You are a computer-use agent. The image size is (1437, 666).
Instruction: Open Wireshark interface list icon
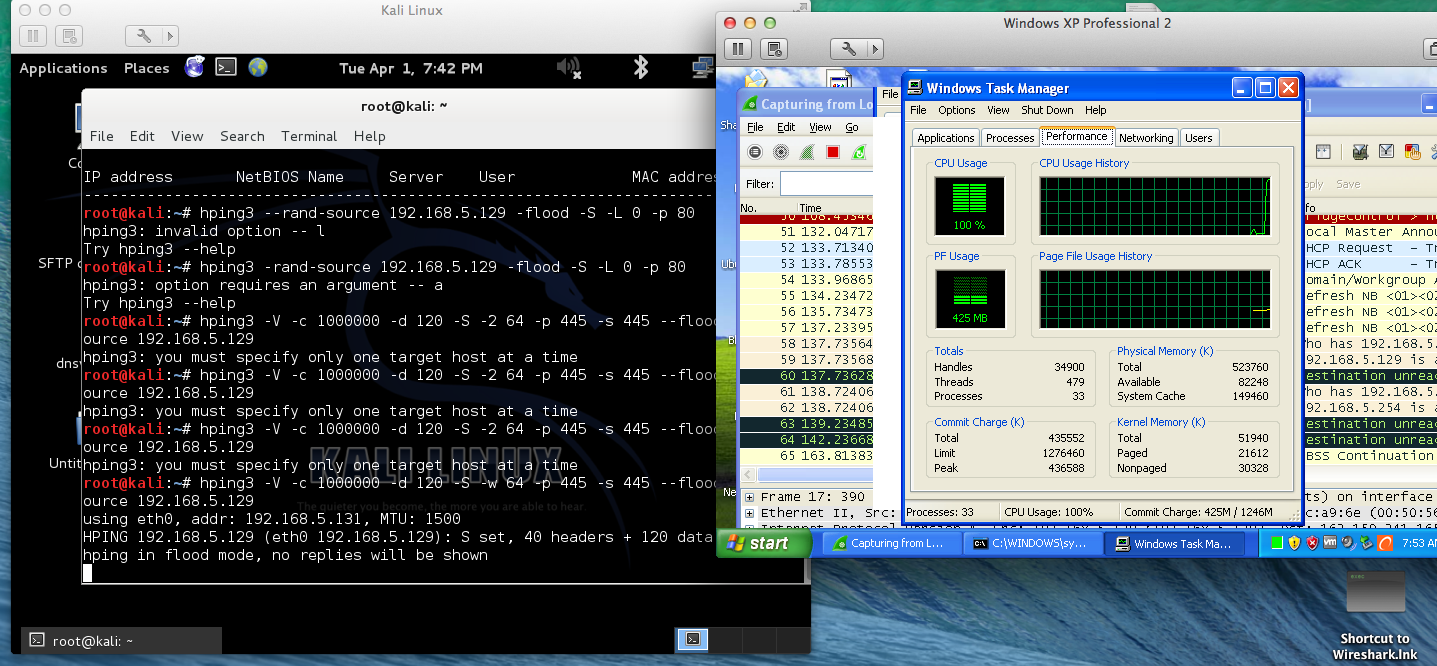755,152
